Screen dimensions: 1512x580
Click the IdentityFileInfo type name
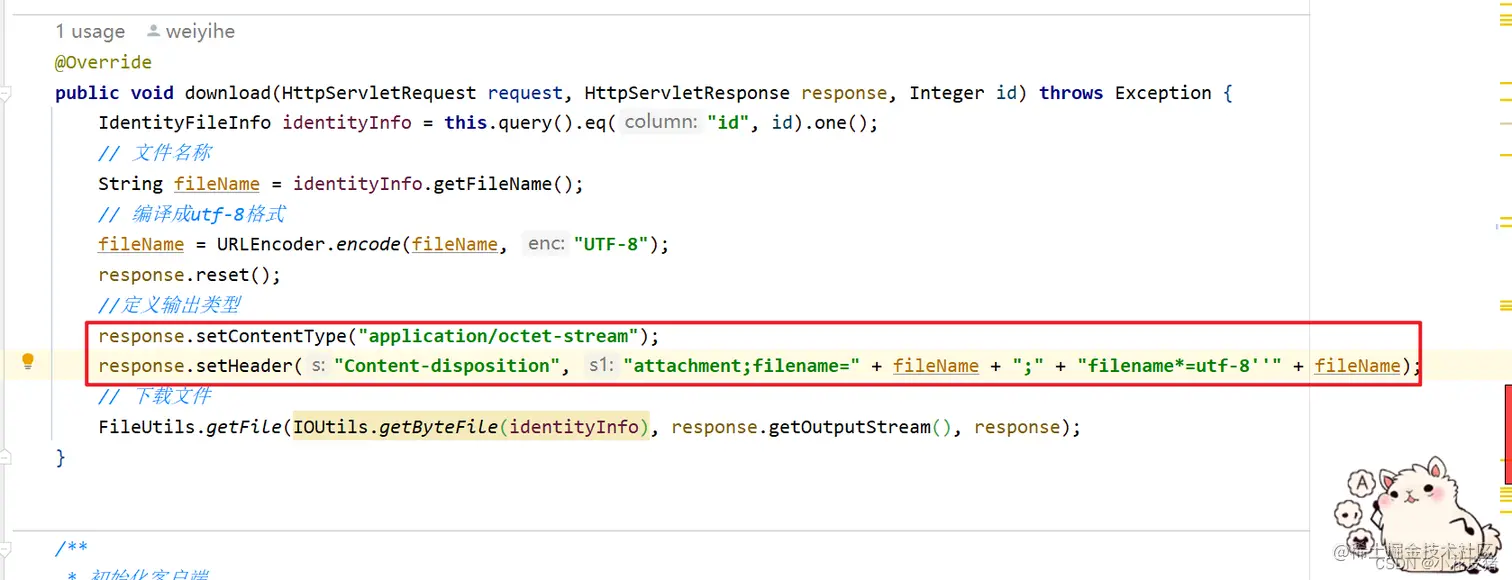pos(184,123)
